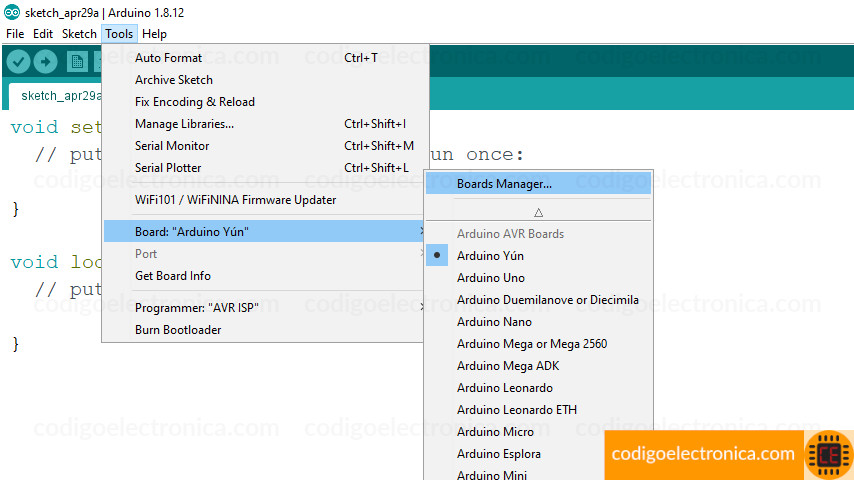
Task: Select Arduino Leonardo ETH board
Action: (x=538, y=410)
